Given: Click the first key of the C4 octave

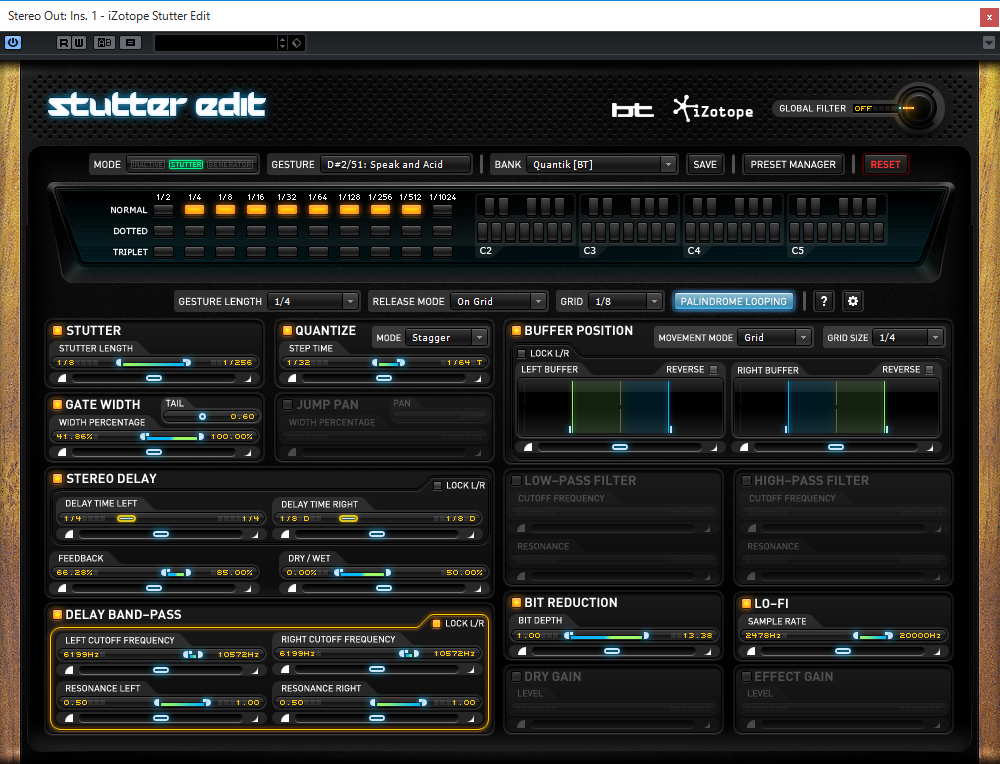Looking at the screenshot, I should pos(691,233).
